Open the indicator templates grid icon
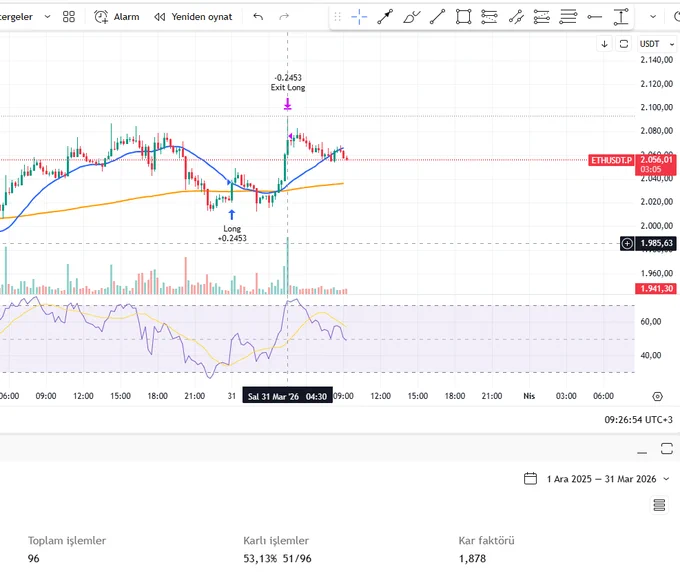Viewport: 680px width, 576px height. [69, 17]
